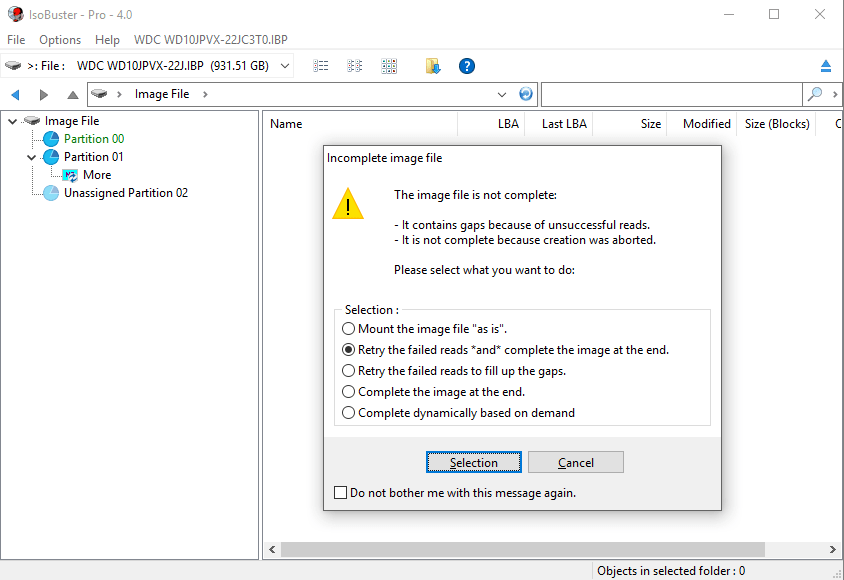The width and height of the screenshot is (844, 580).
Task: Select Mount the image file "as is" option
Action: (348, 329)
